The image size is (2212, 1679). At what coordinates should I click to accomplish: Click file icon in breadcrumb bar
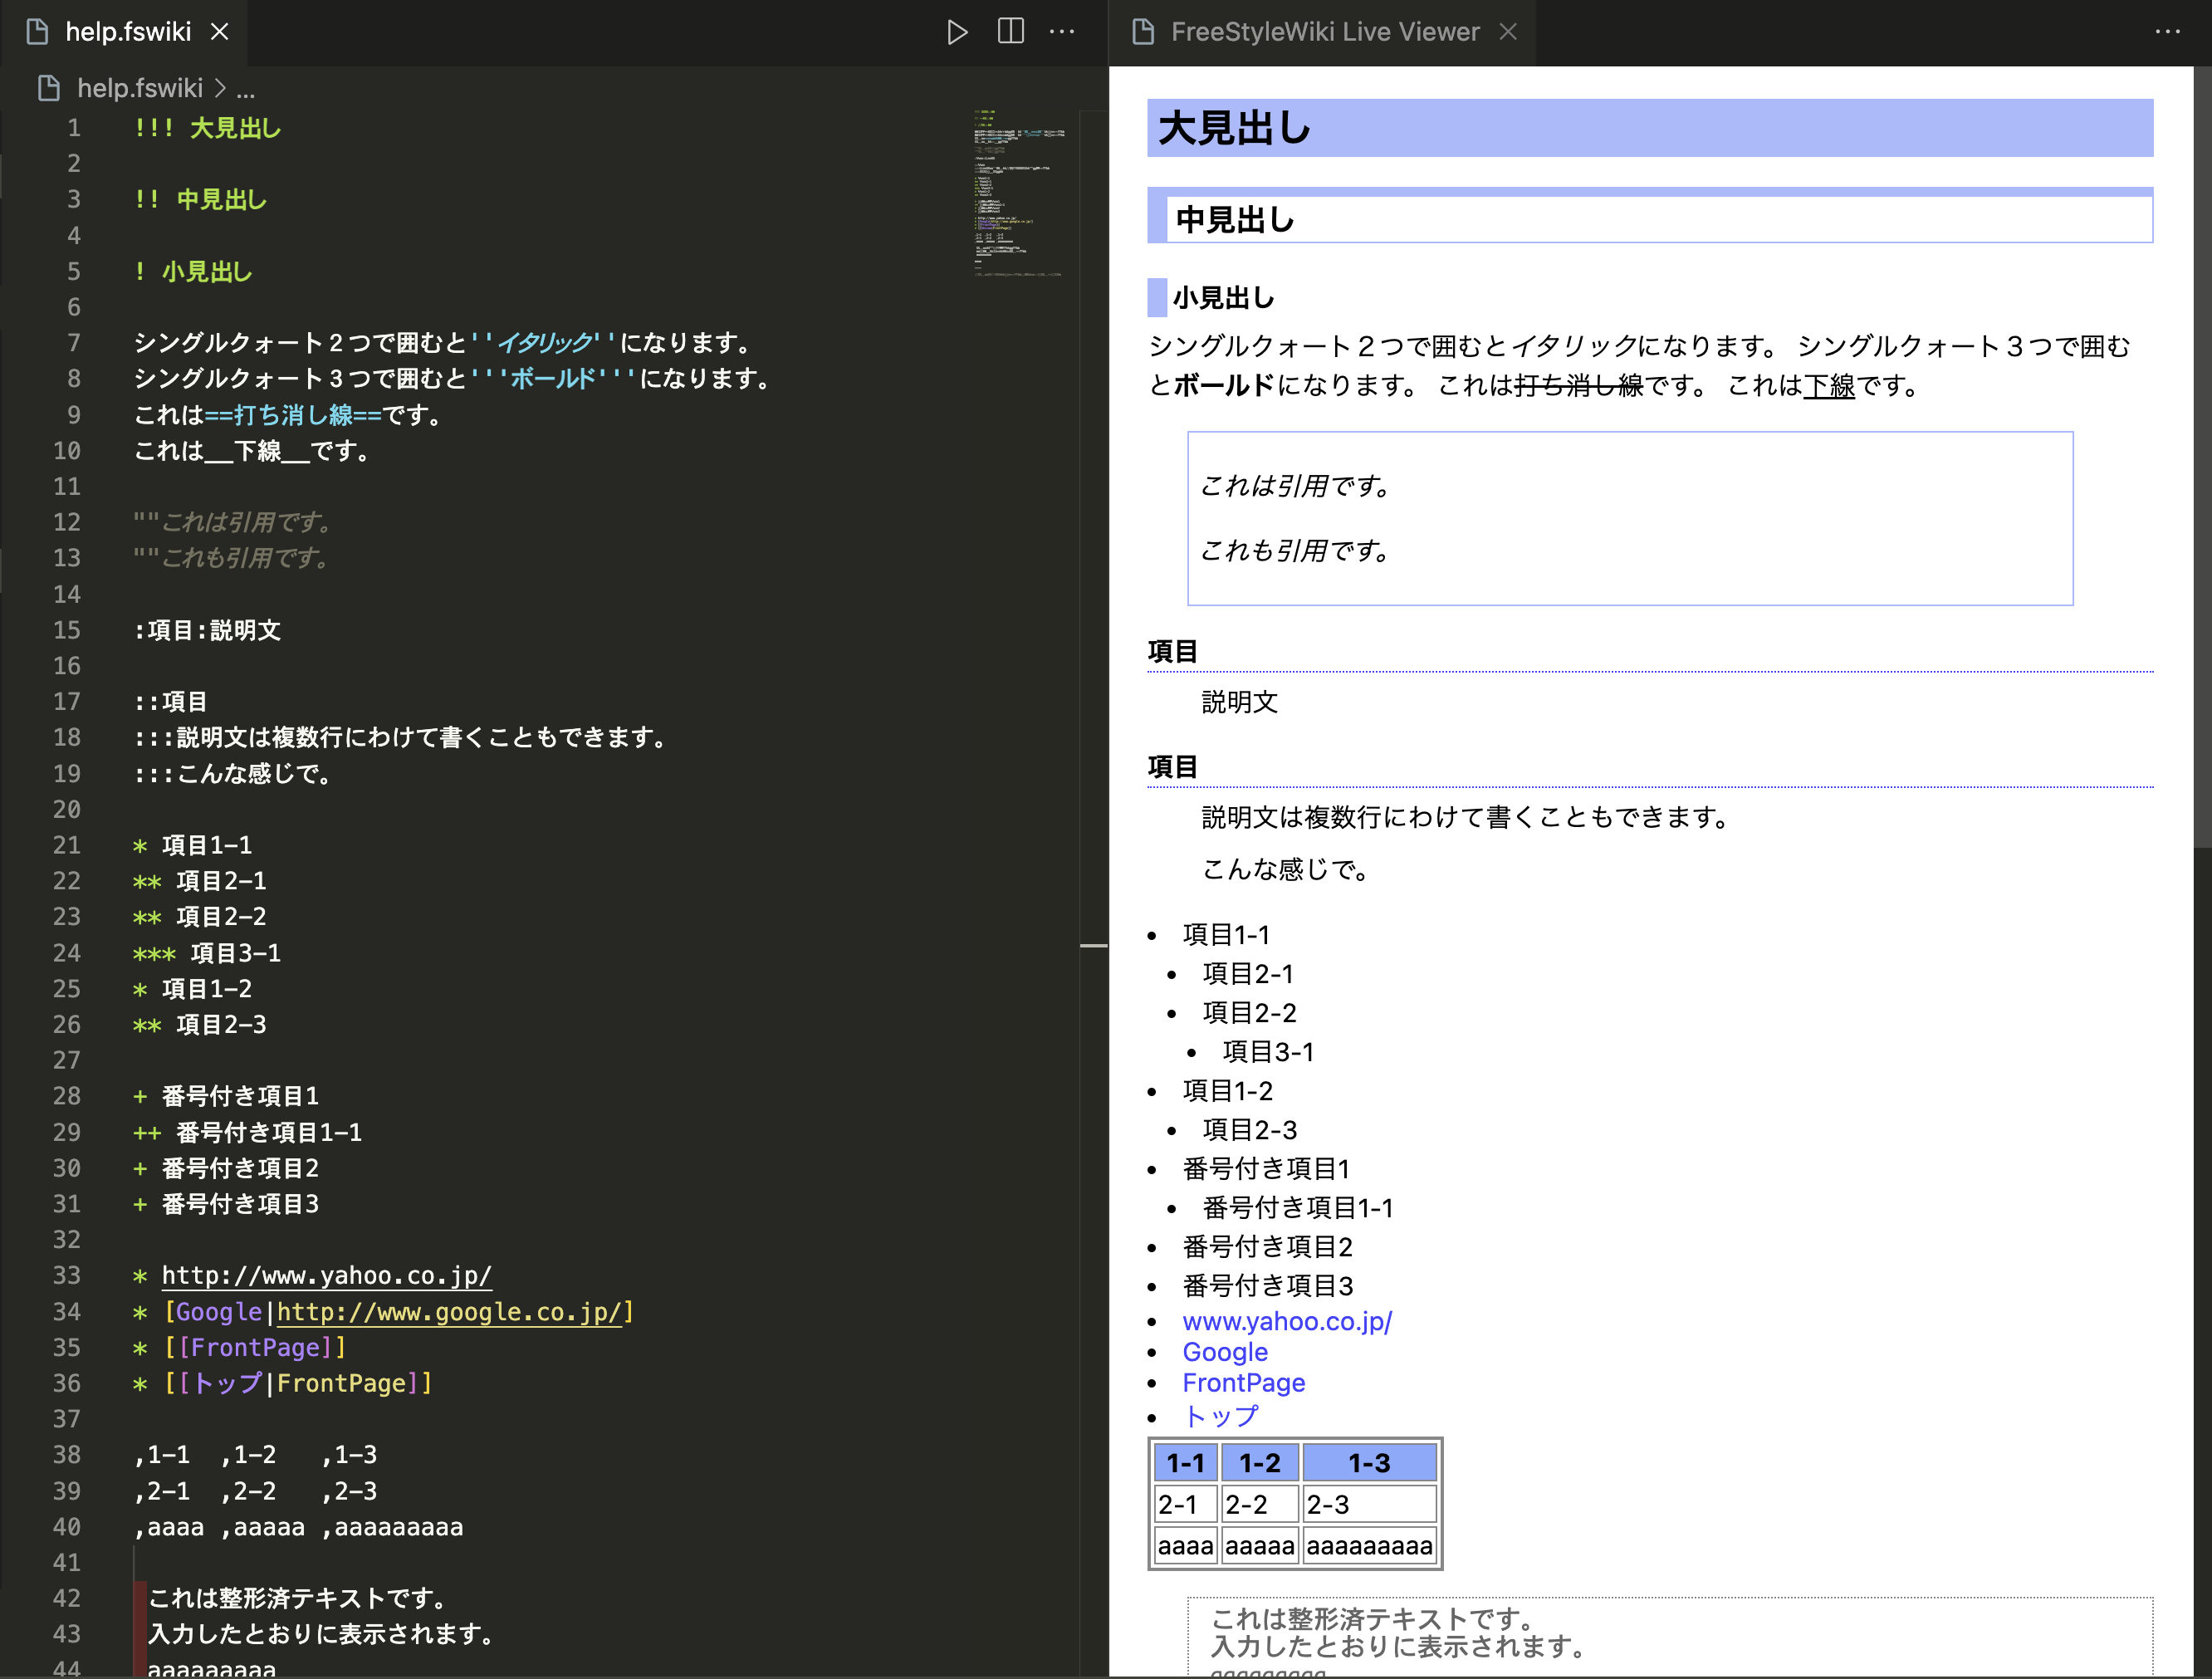(x=49, y=88)
